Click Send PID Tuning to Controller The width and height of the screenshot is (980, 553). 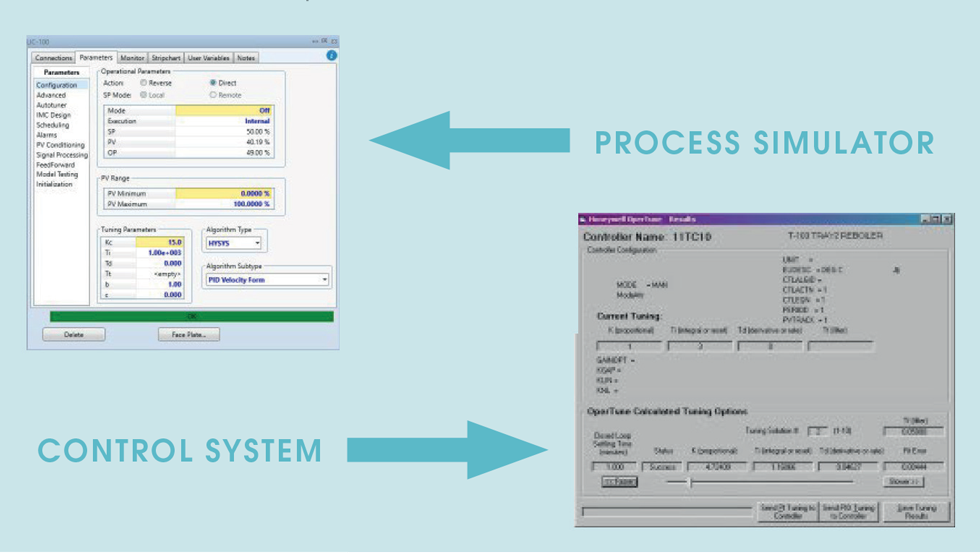850,511
